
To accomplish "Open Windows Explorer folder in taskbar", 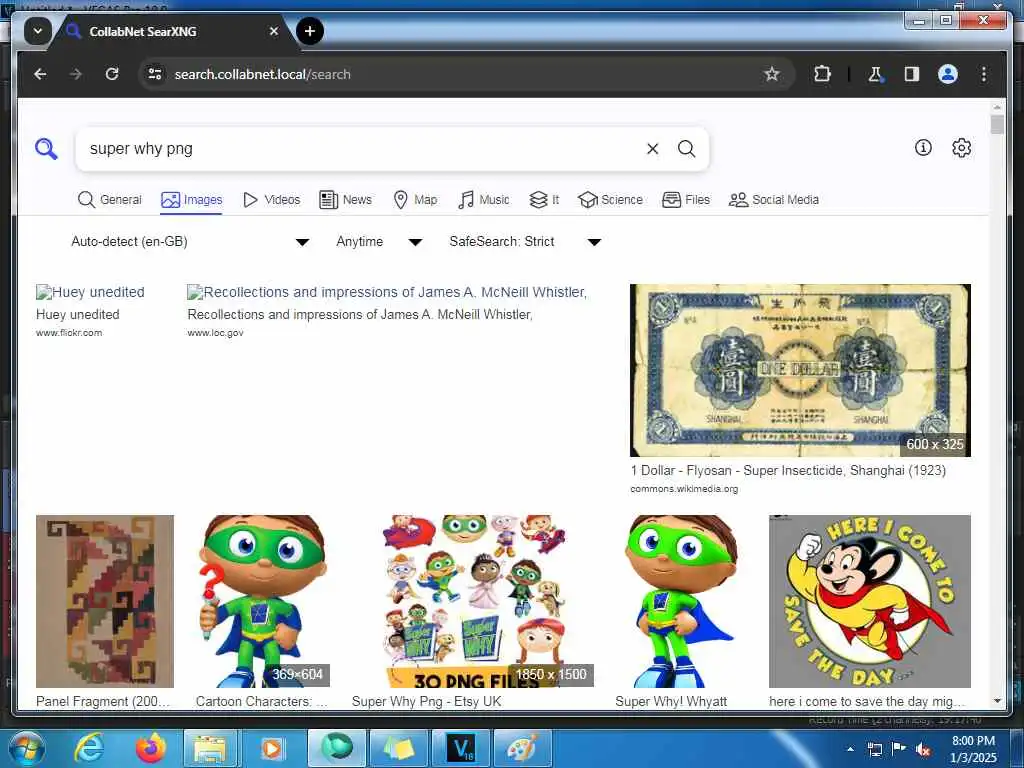I will coord(209,748).
